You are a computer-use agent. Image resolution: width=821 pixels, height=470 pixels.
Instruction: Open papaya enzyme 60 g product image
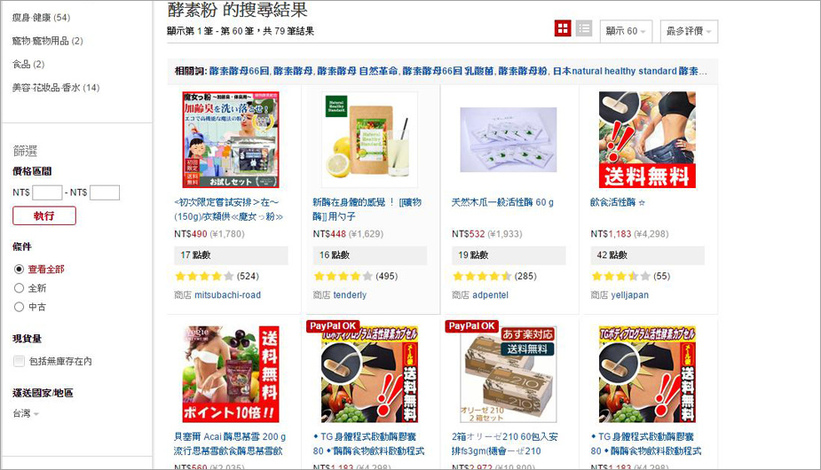[508, 140]
